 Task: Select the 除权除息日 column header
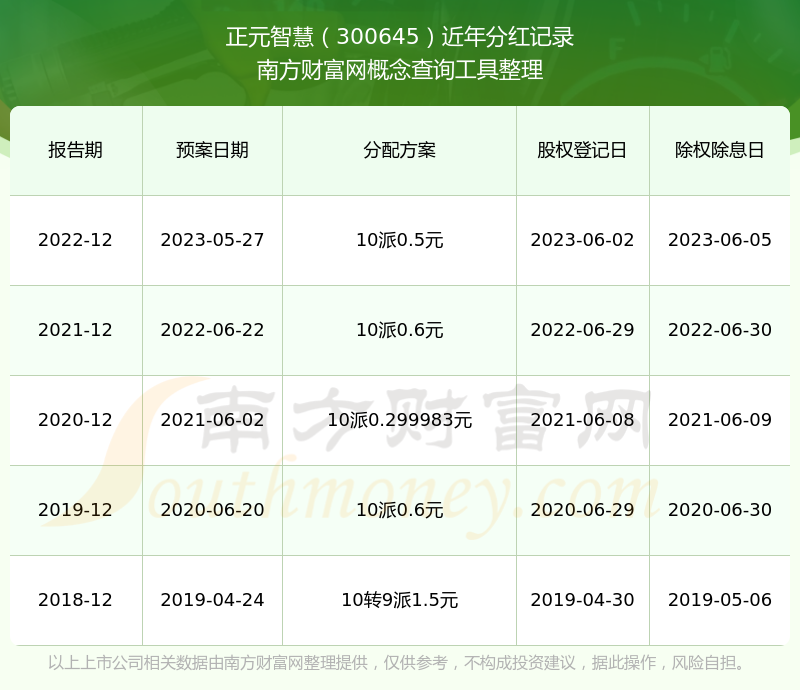click(x=719, y=150)
